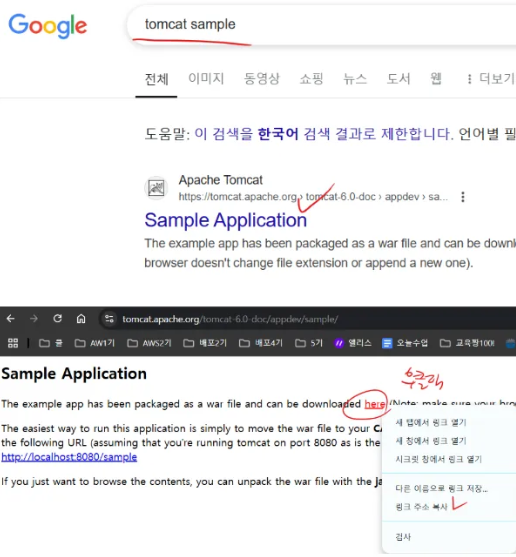This screenshot has height=557, width=516.
Task: Click the Sample Application page heading
Action: [x=74, y=374]
